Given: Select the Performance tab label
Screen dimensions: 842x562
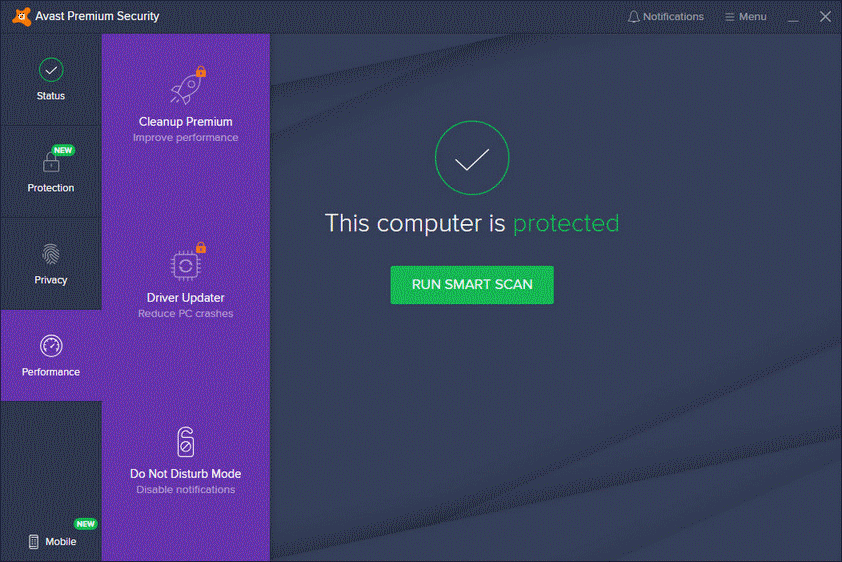Looking at the screenshot, I should (50, 372).
